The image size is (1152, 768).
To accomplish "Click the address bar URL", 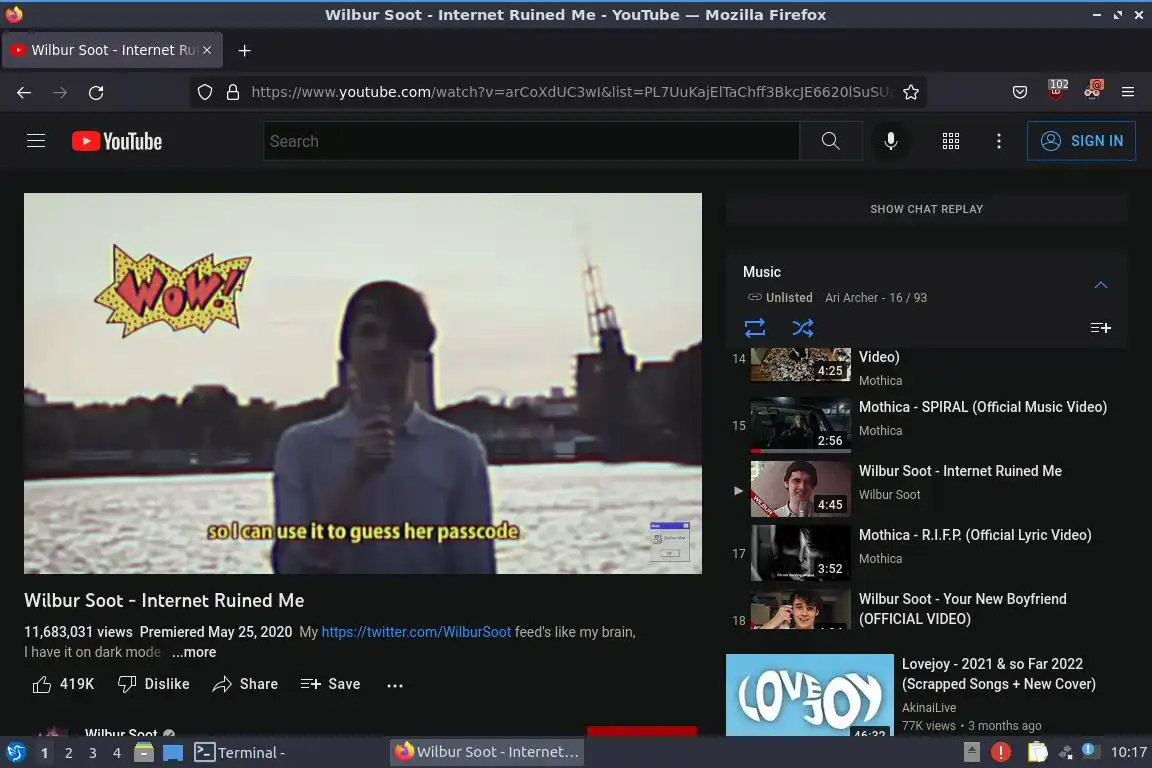I will point(572,92).
